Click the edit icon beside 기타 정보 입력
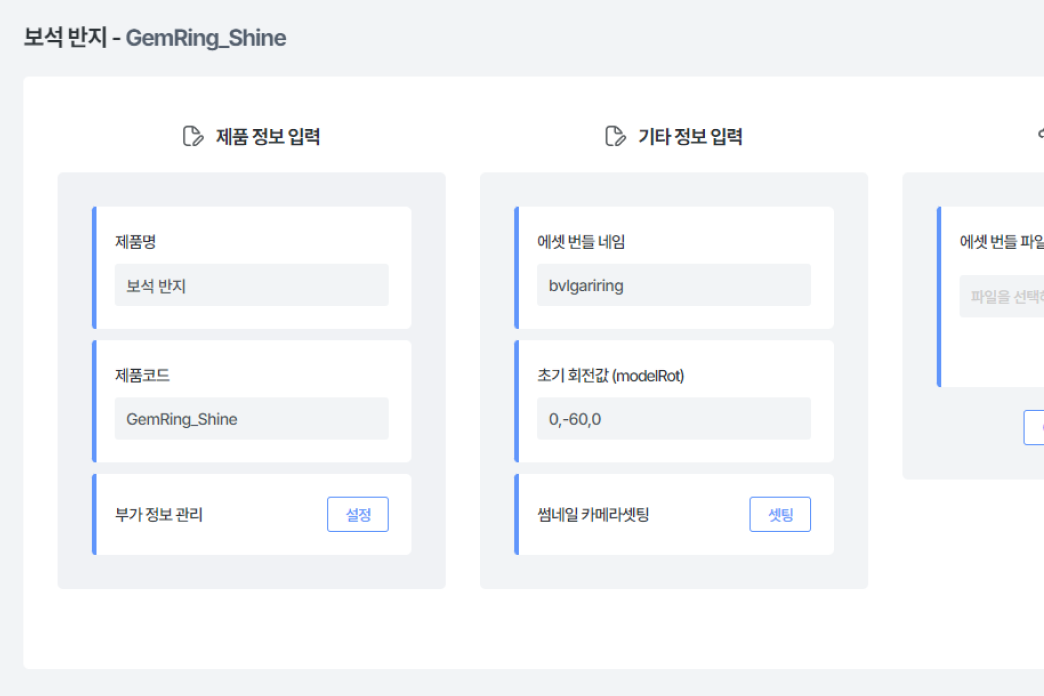The image size is (1044, 696). pyautogui.click(x=615, y=136)
